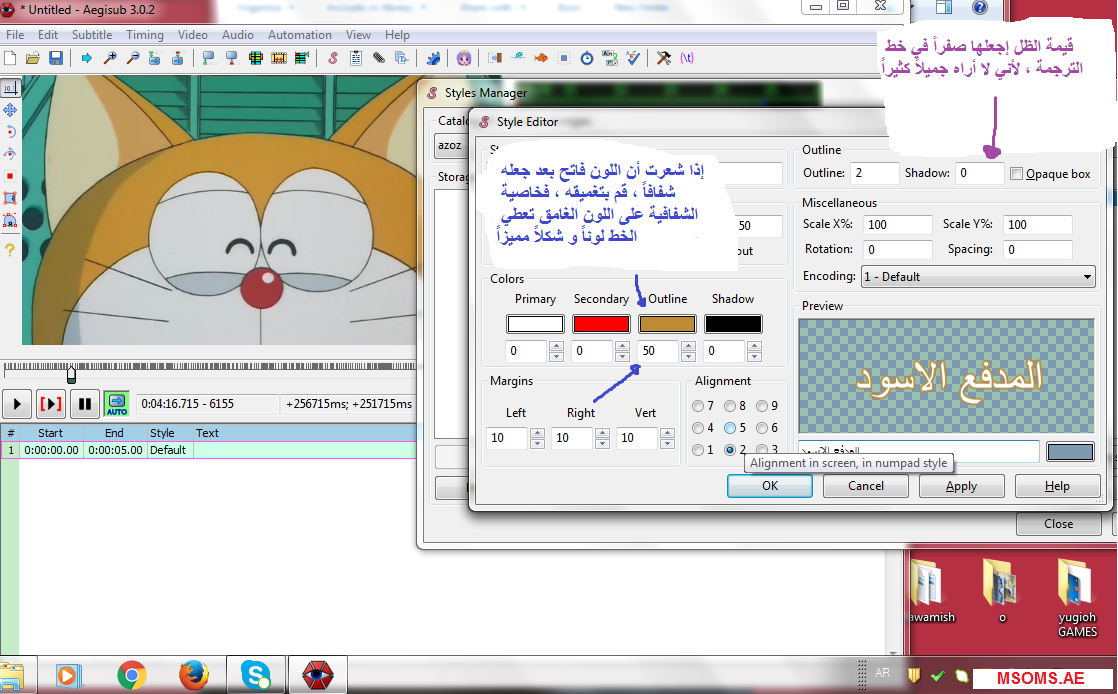The width and height of the screenshot is (1118, 694).
Task: Click the Save subtitles floppy disk icon
Action: tap(56, 58)
